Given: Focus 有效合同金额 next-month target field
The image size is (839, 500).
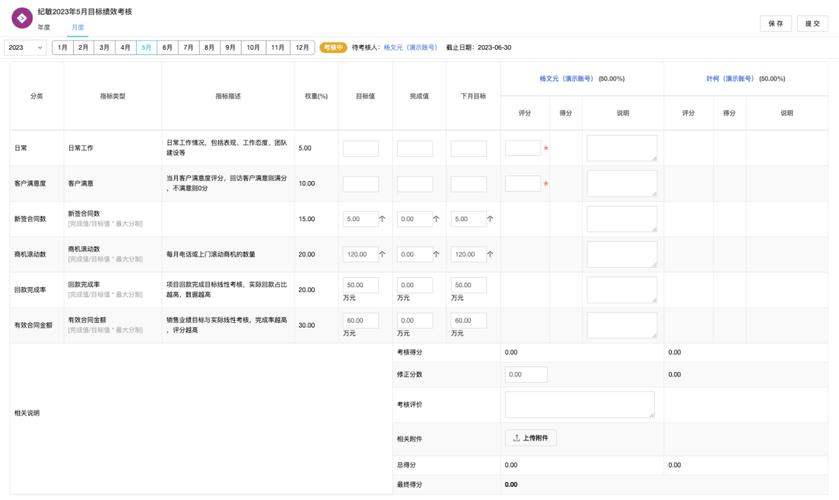Looking at the screenshot, I should click(469, 320).
